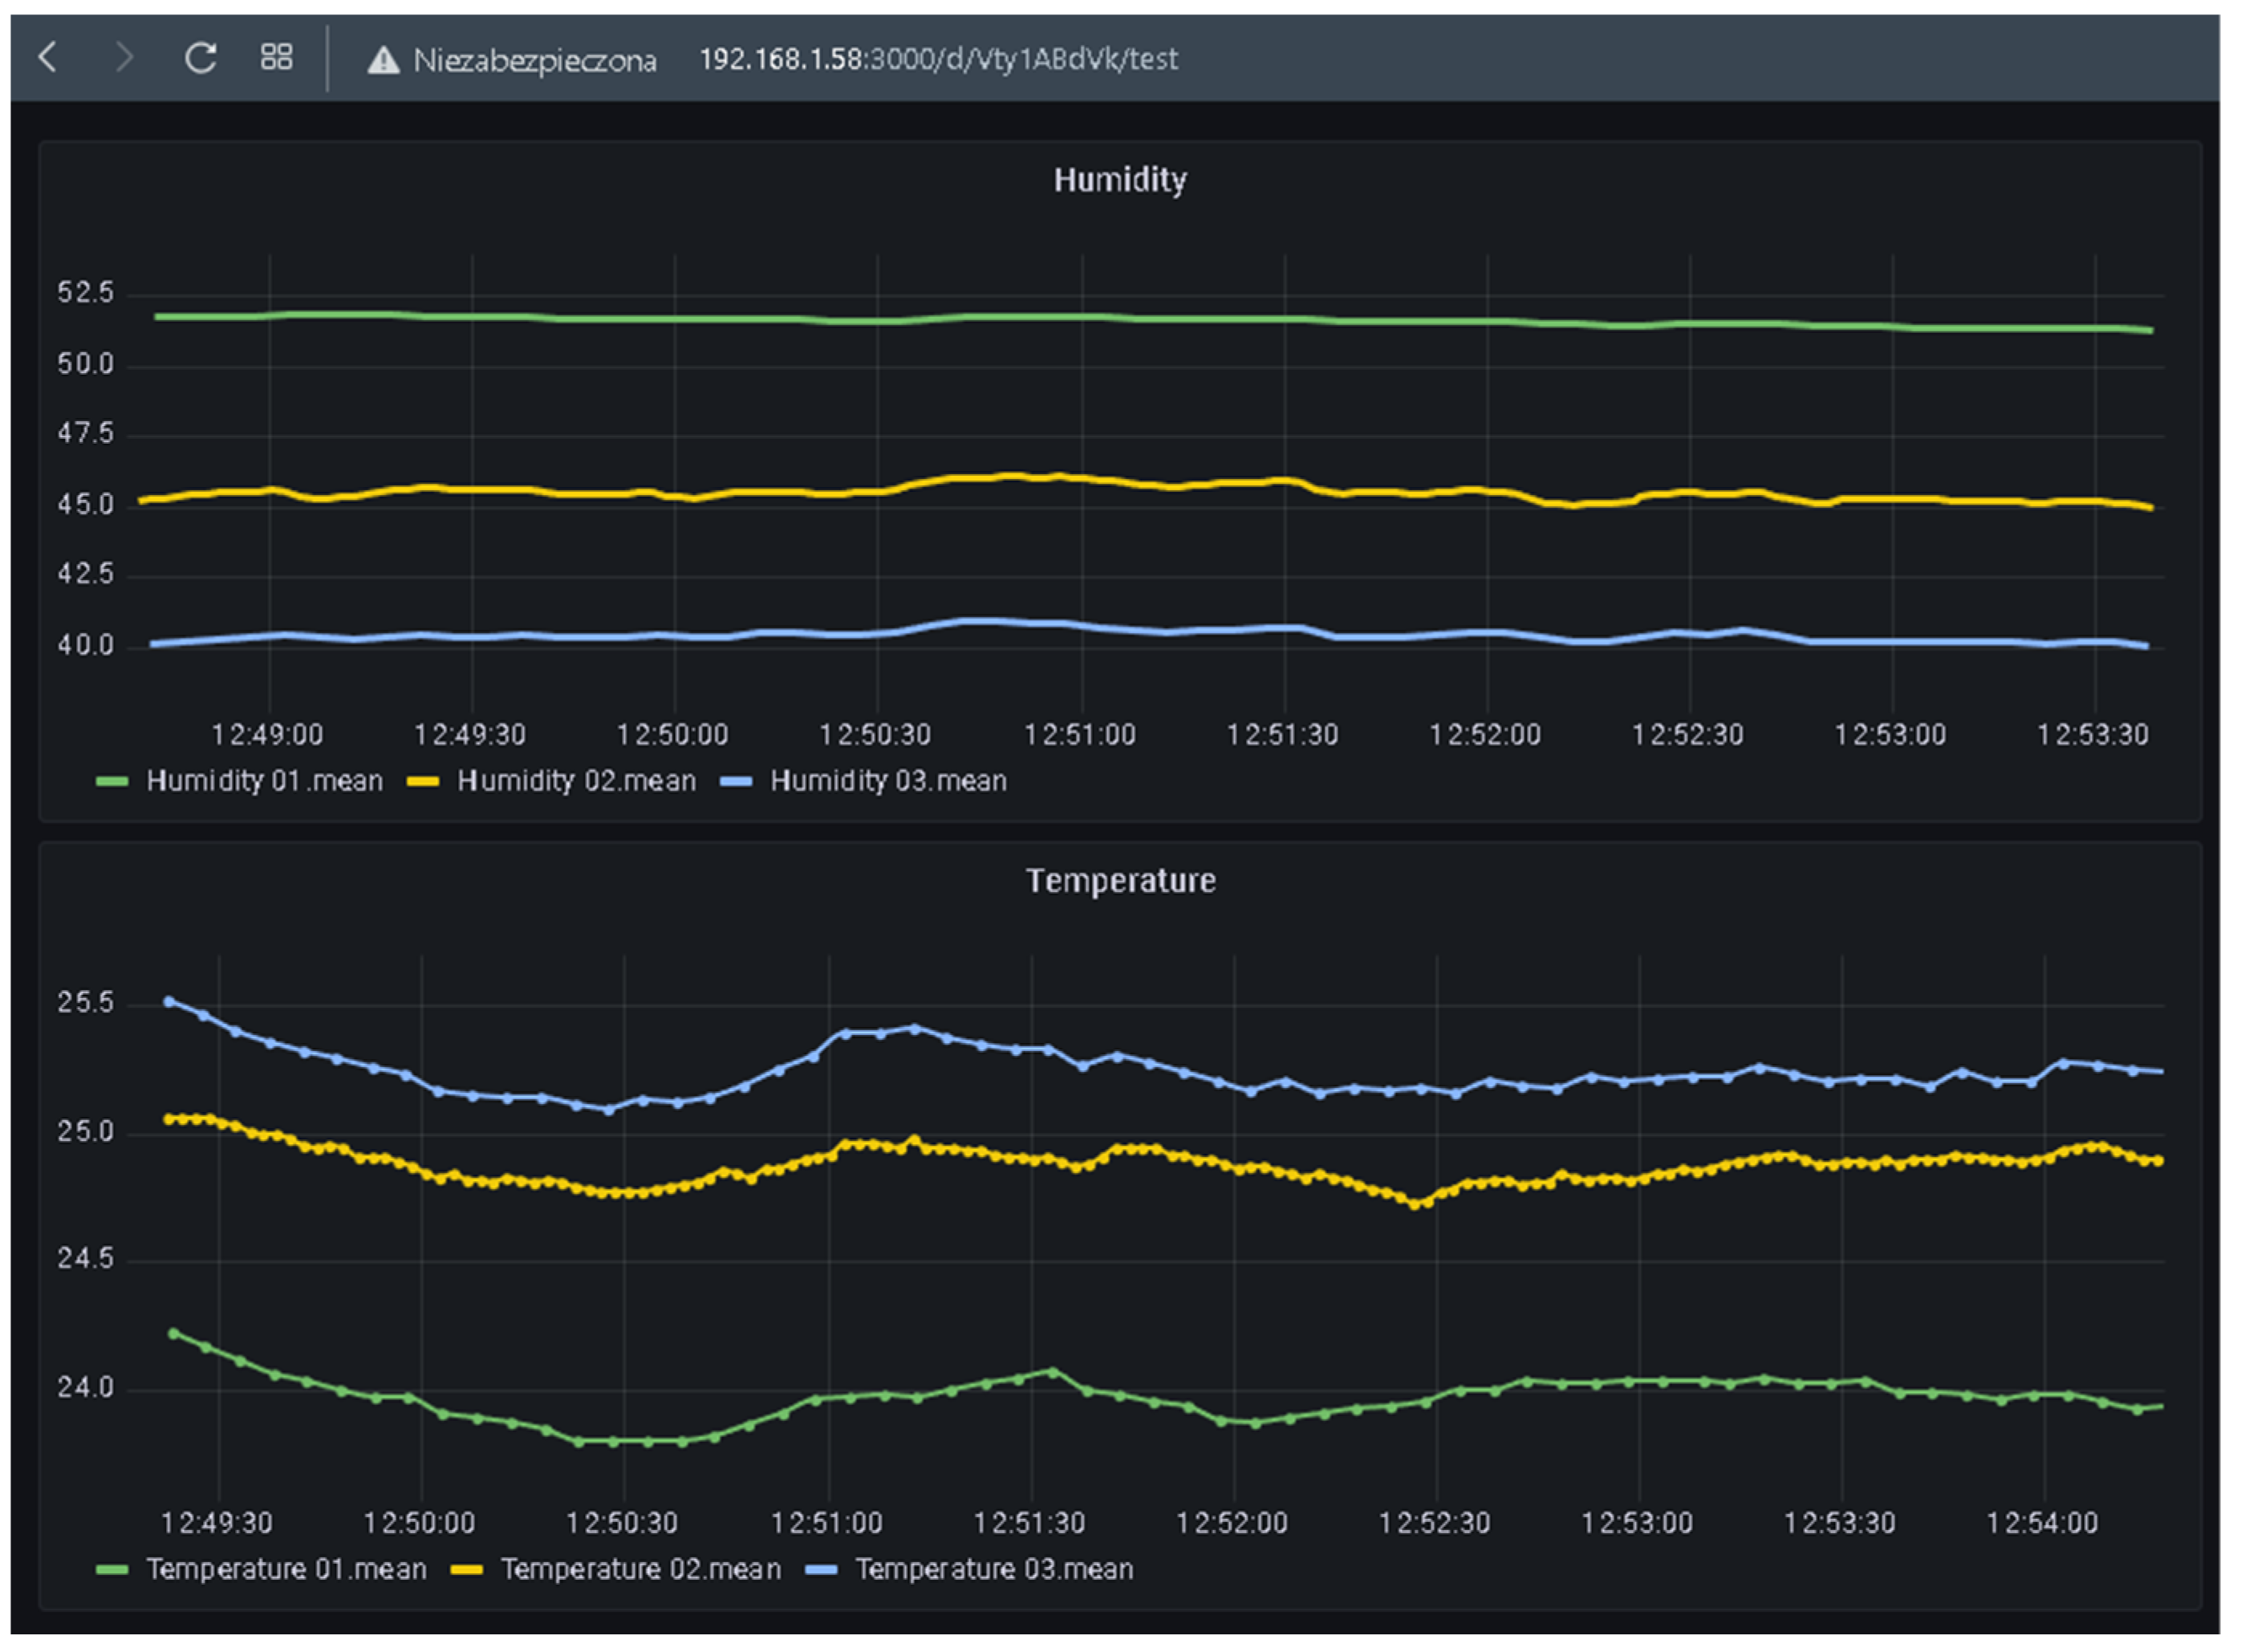The width and height of the screenshot is (2241, 1652).
Task: Click the blue Humidity 03 color swatch
Action: (x=736, y=782)
